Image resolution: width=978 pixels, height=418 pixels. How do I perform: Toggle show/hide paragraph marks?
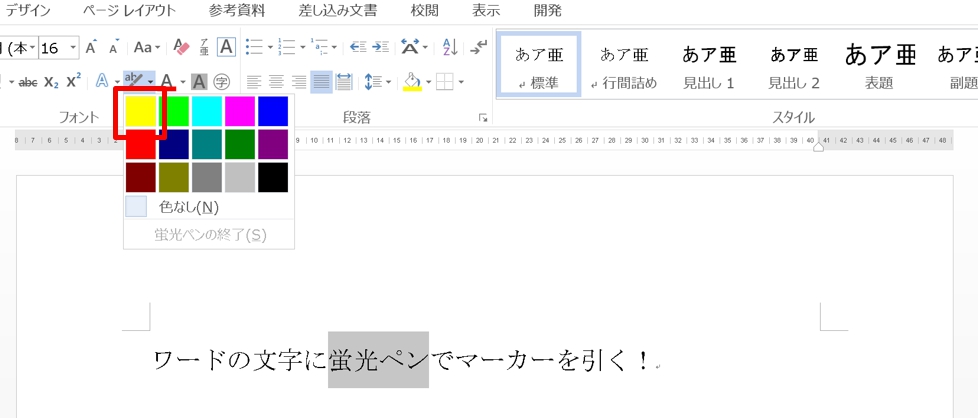pyautogui.click(x=479, y=47)
